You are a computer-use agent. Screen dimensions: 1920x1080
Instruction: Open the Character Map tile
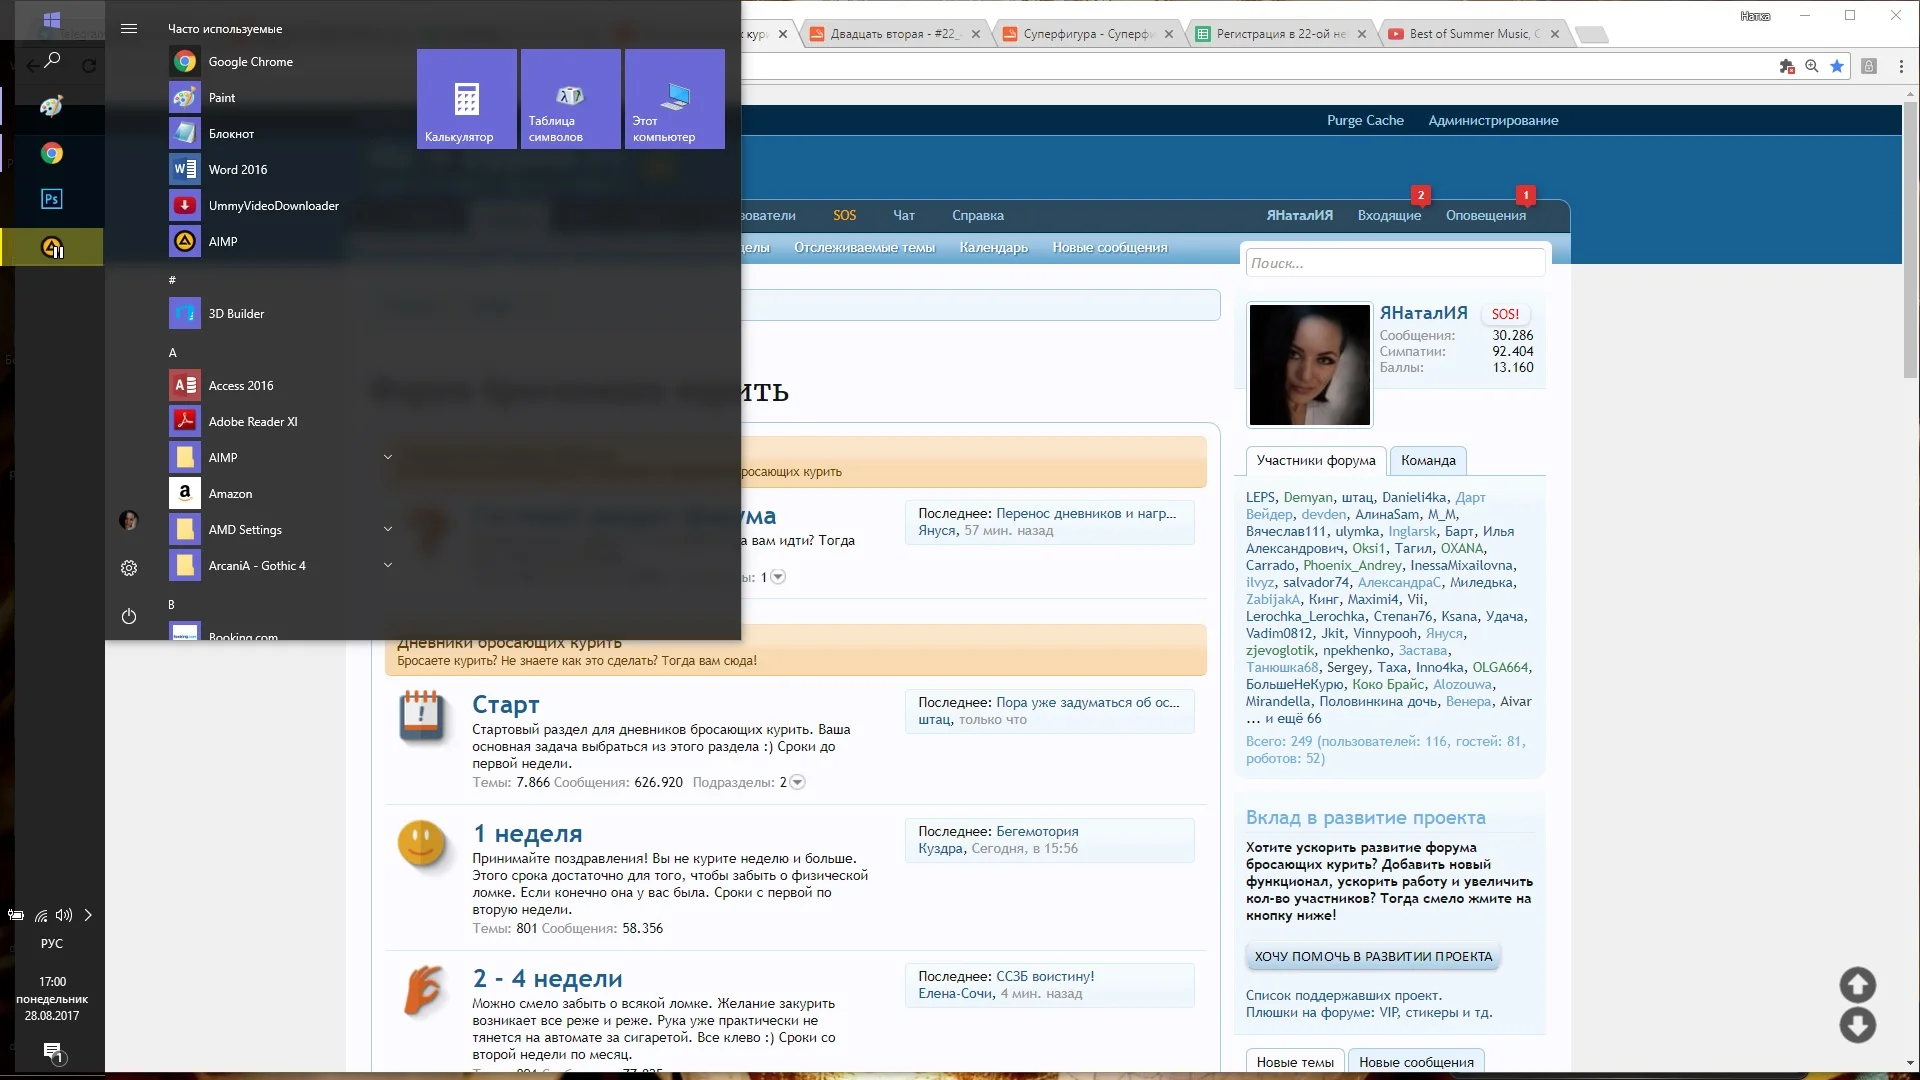570,100
